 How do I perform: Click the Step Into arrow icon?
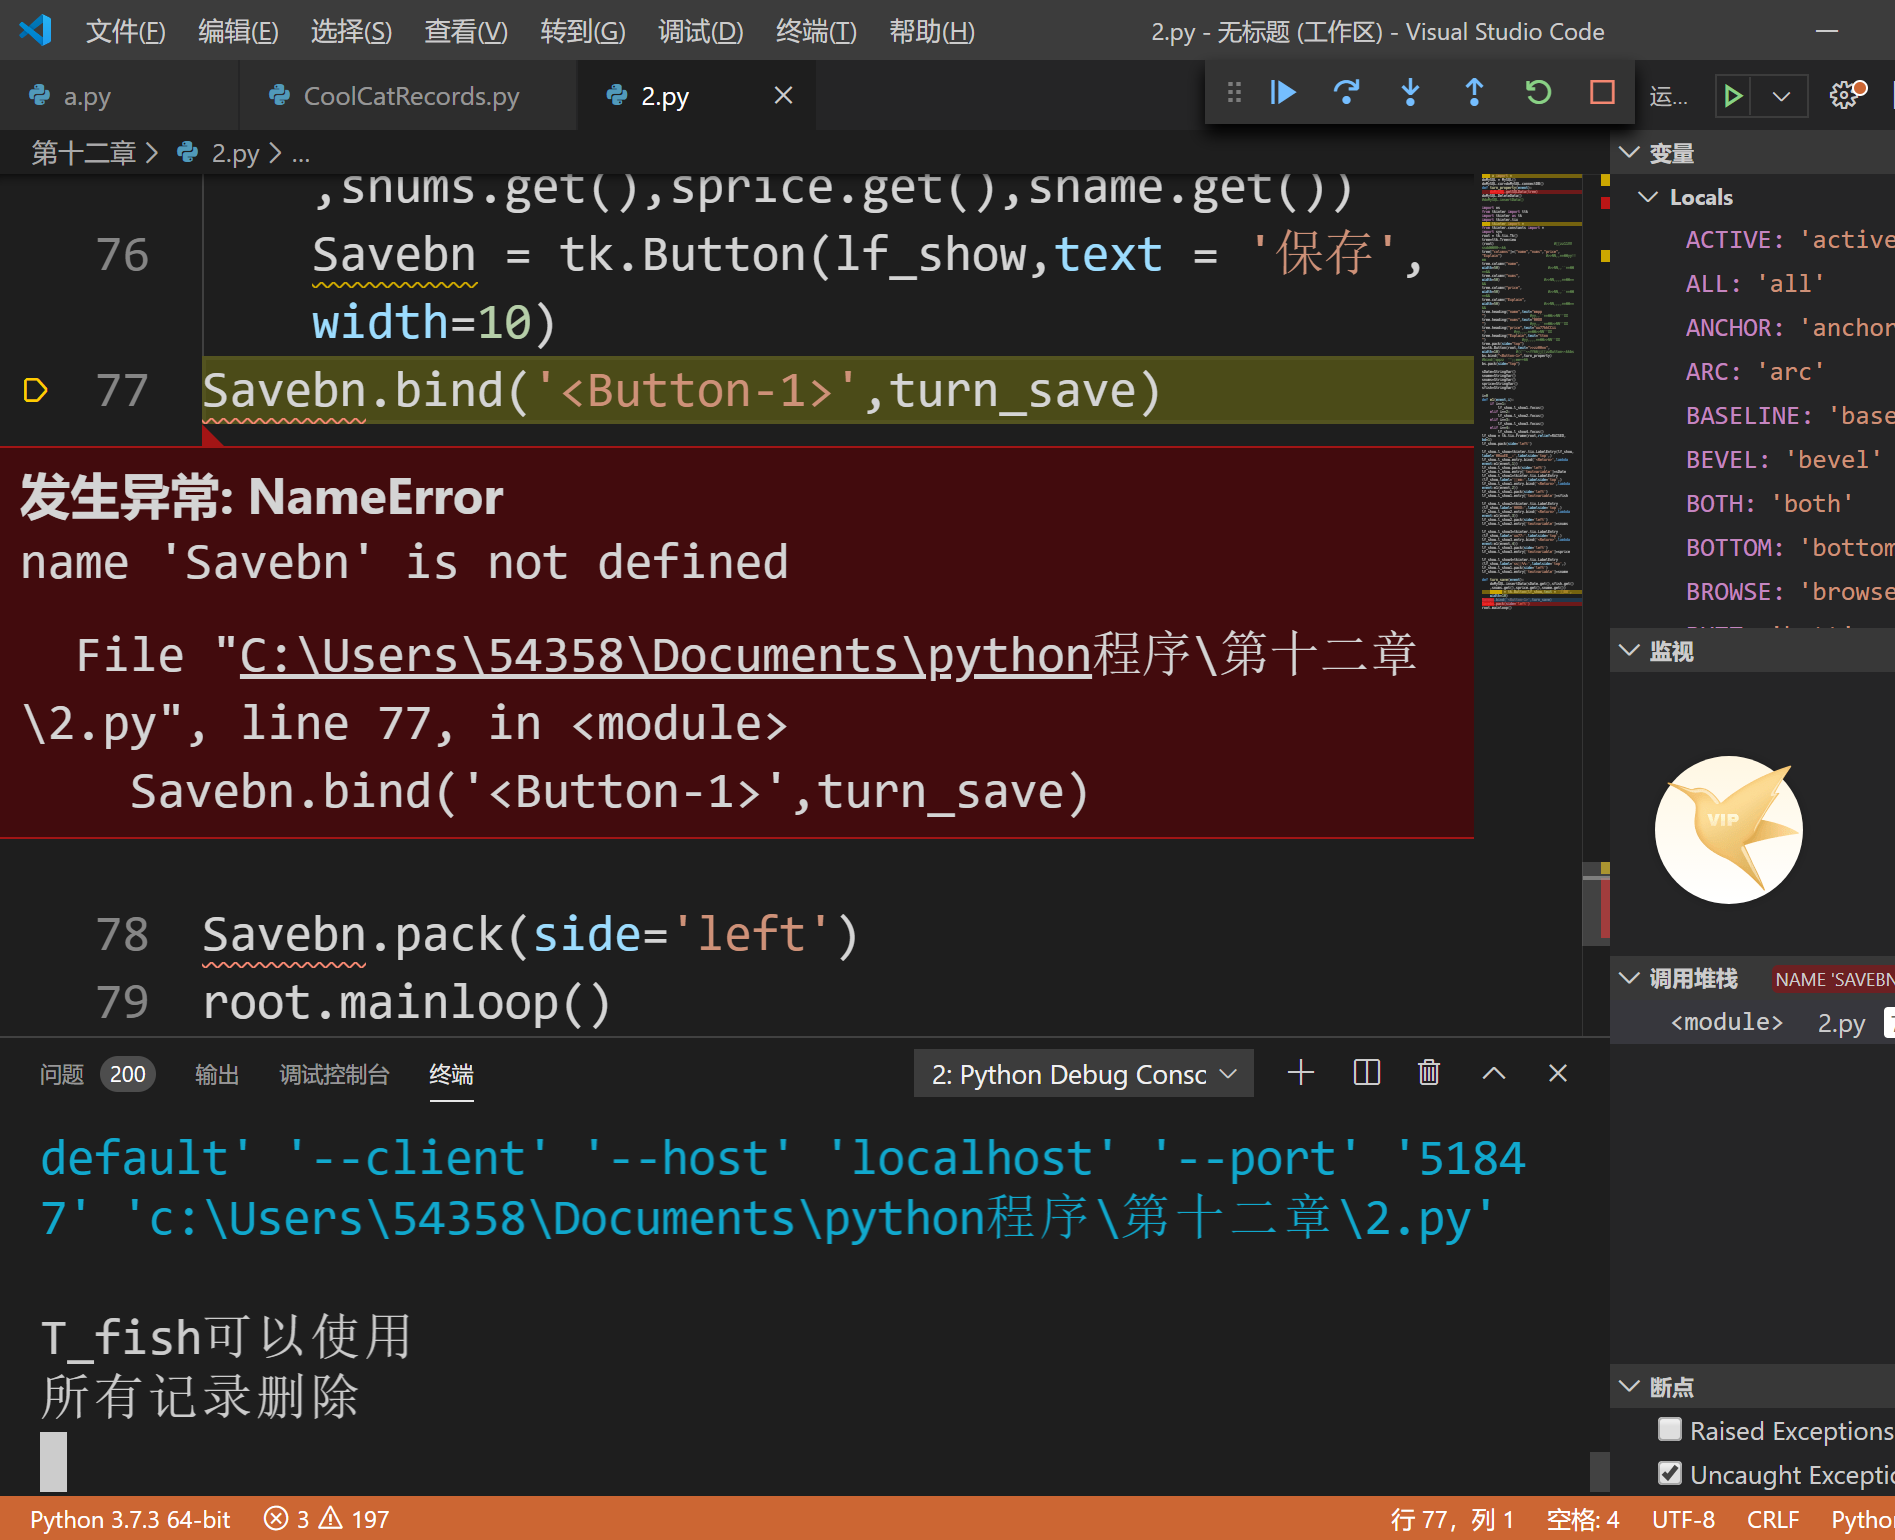pos(1410,93)
